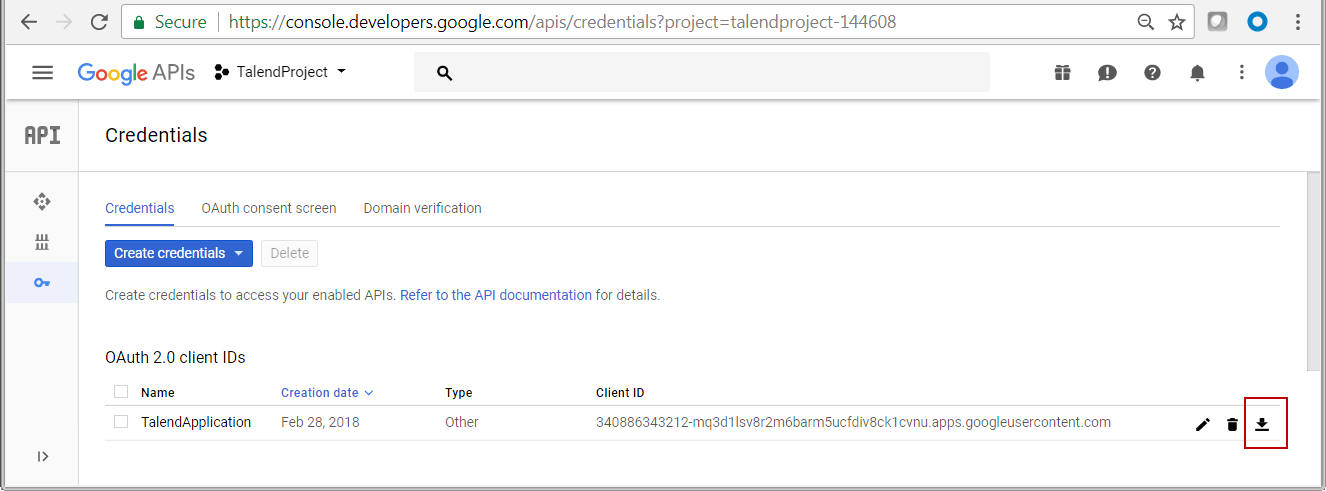The image size is (1326, 491).
Task: Select the TalendApplication row checkbox
Action: pyautogui.click(x=121, y=422)
